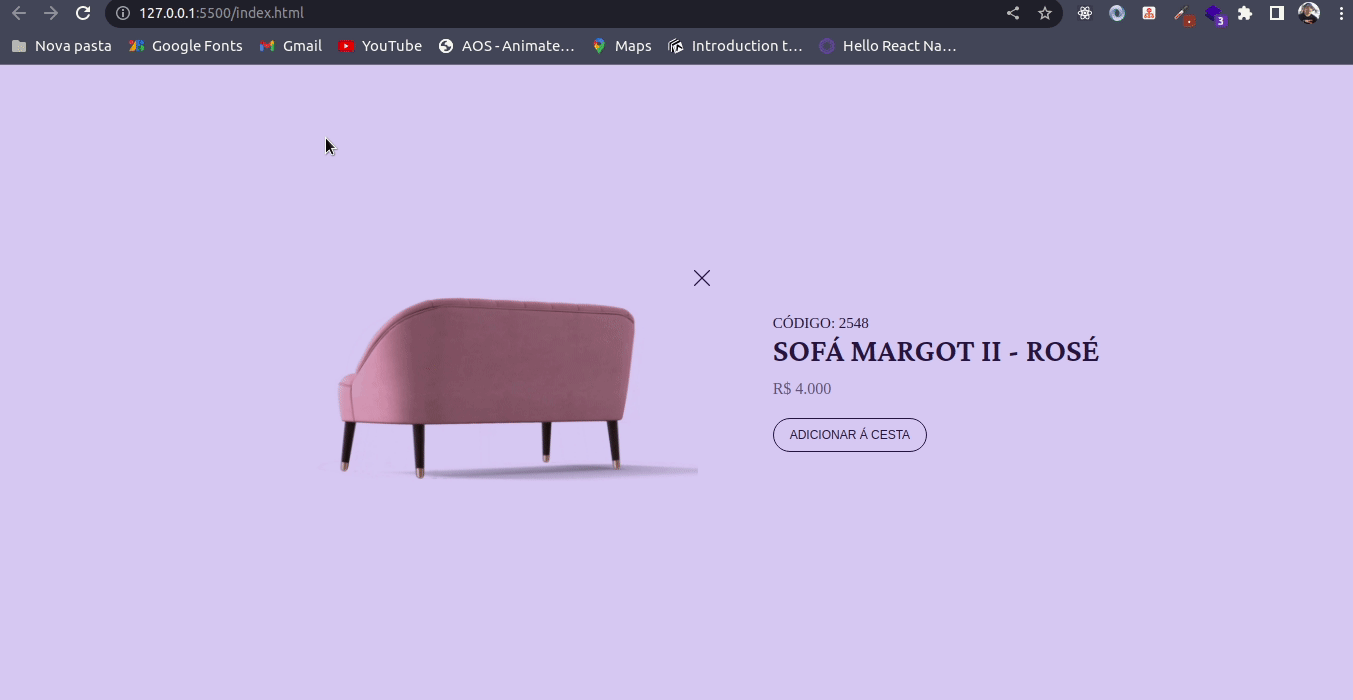Click the R$ 4.000 price text
Screen dimensions: 1353x700
(802, 389)
